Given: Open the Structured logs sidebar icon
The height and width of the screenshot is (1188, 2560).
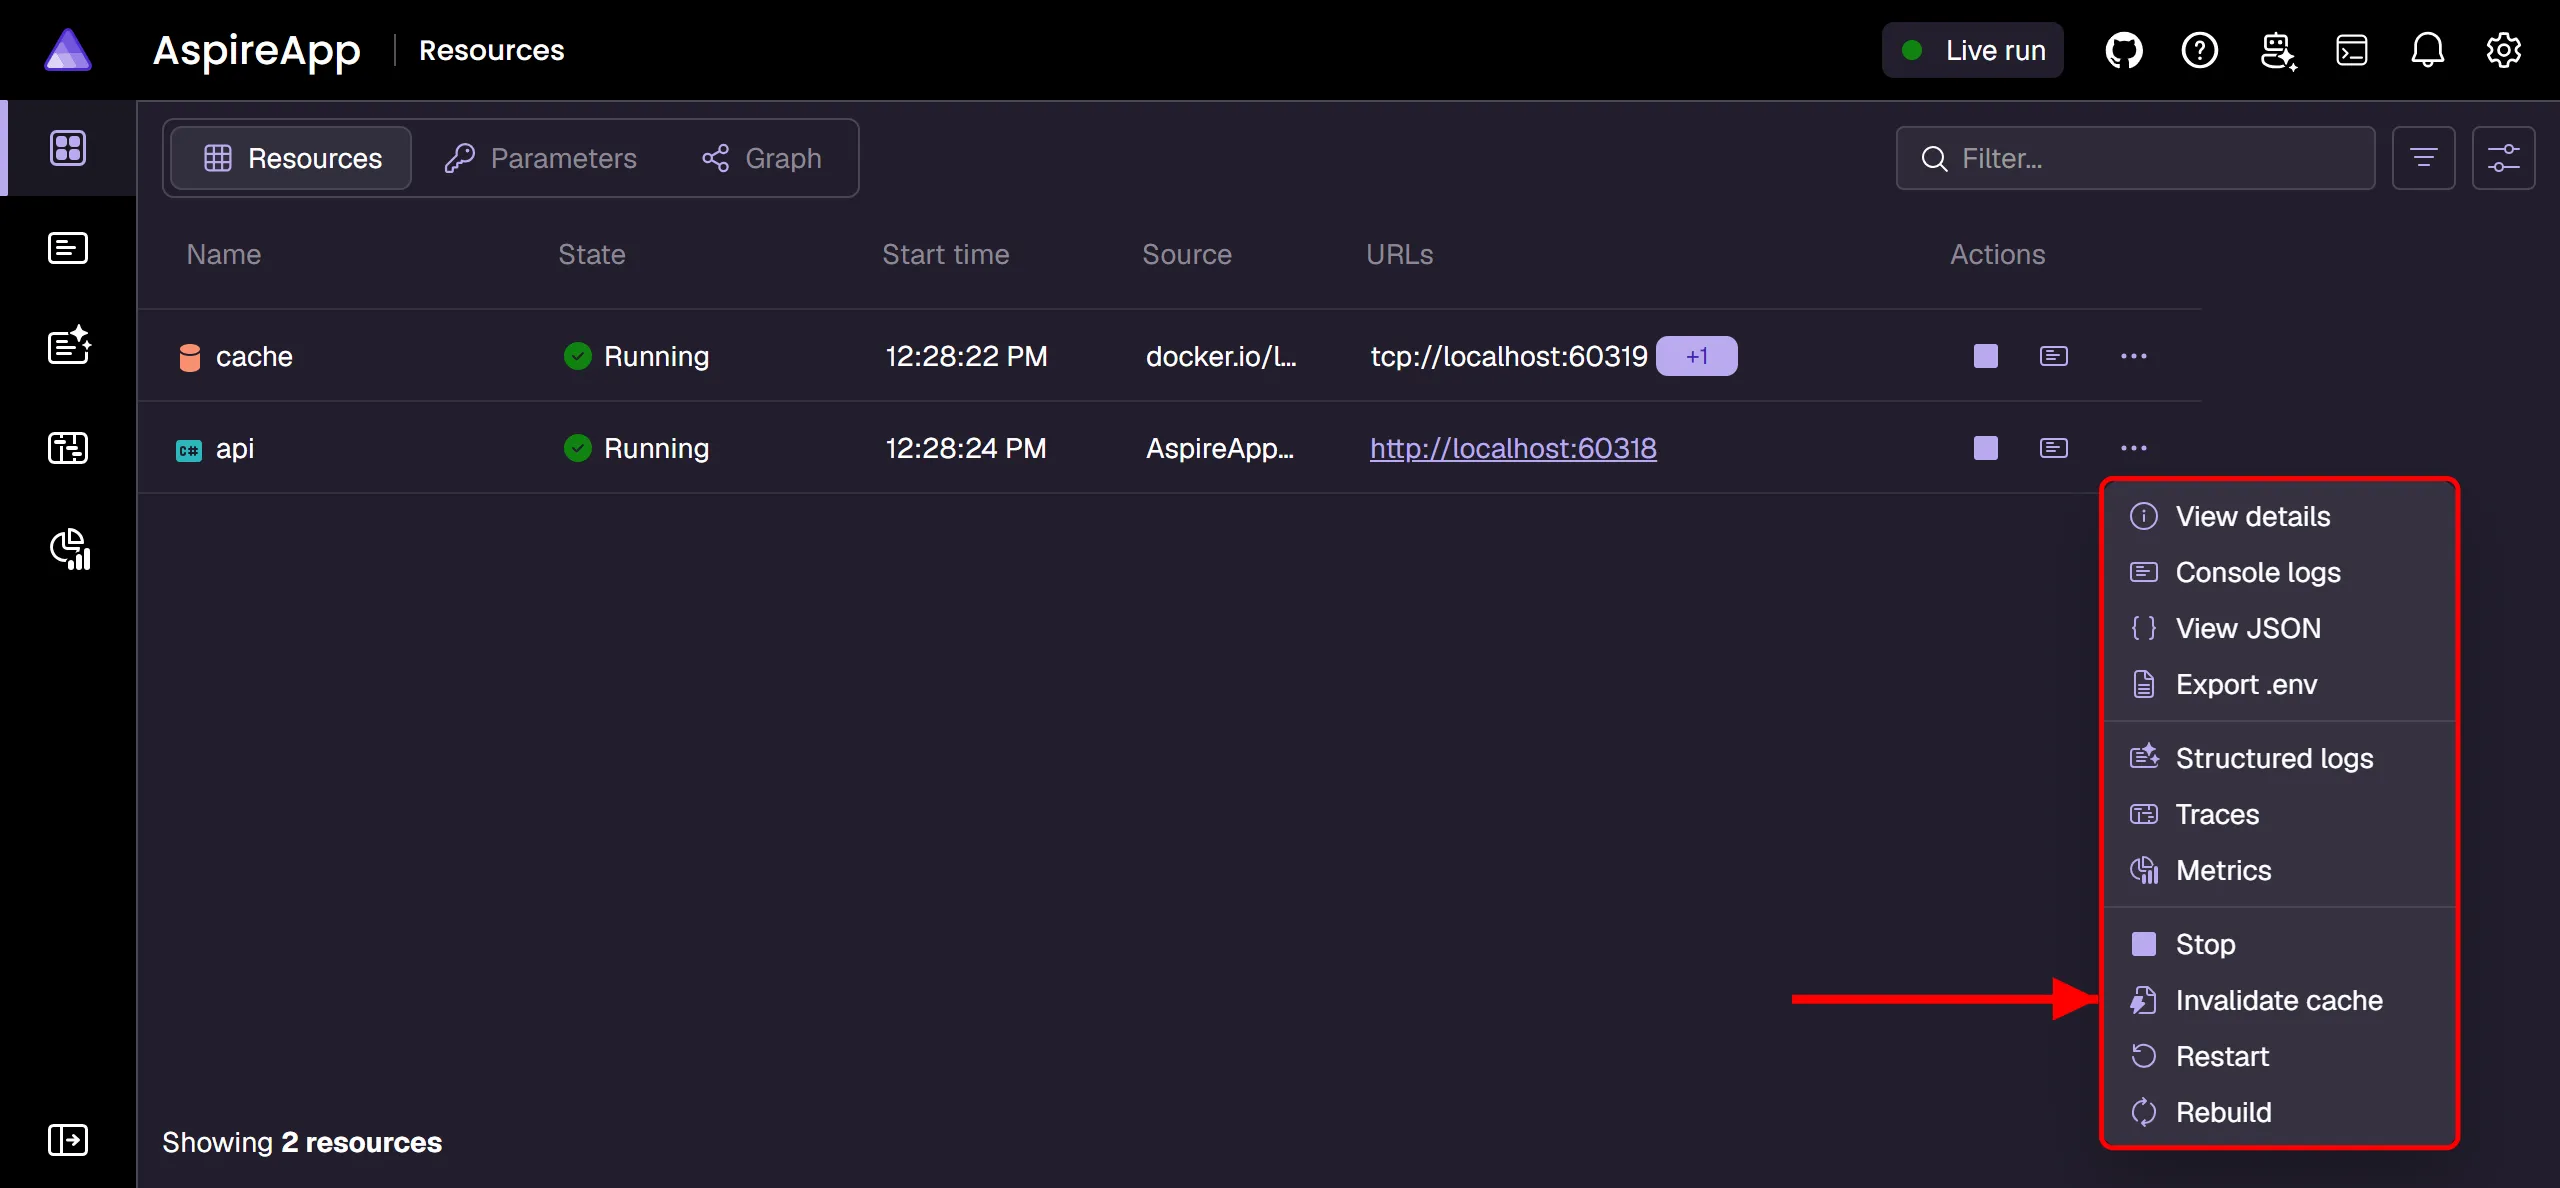Looking at the screenshot, I should coord(69,345).
